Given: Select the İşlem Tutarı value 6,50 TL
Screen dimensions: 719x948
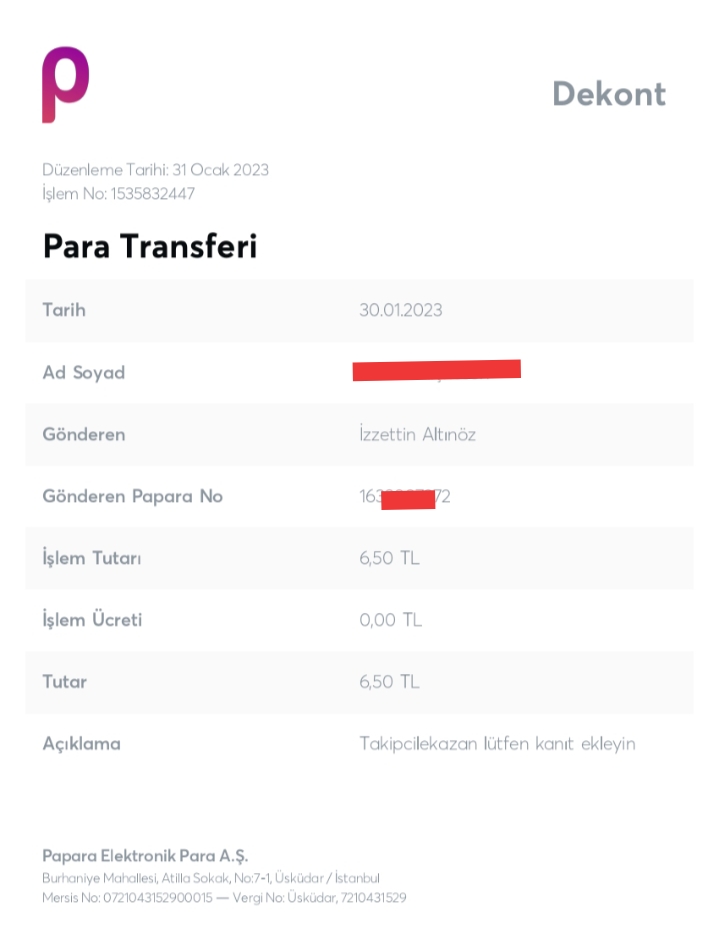Looking at the screenshot, I should tap(389, 558).
